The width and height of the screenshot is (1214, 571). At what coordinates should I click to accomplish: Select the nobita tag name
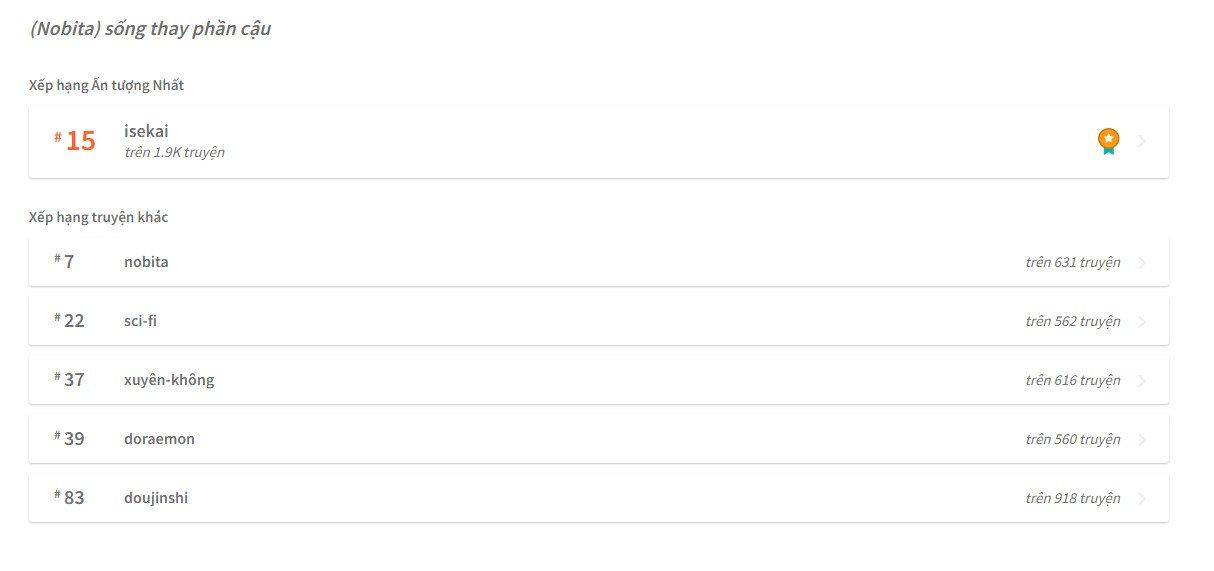(x=146, y=262)
